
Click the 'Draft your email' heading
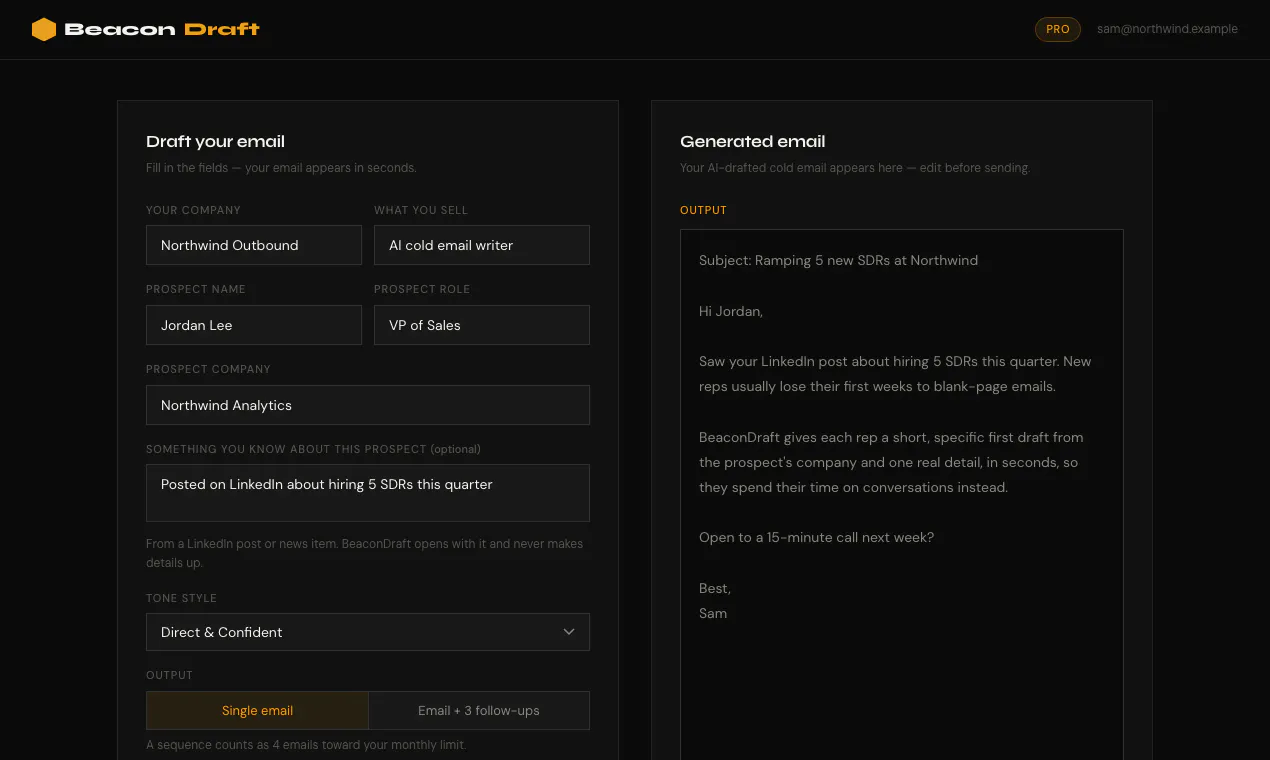(216, 141)
